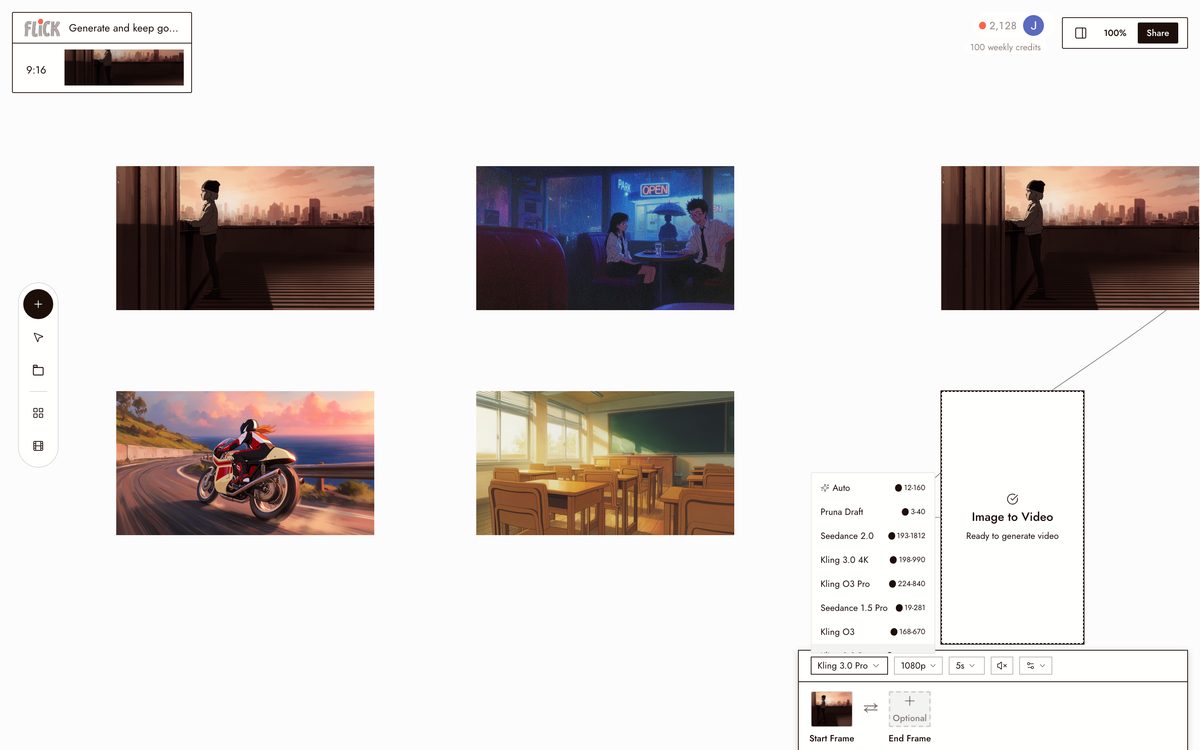Select the rainy diner couple image
The image size is (1200, 750).
[605, 238]
